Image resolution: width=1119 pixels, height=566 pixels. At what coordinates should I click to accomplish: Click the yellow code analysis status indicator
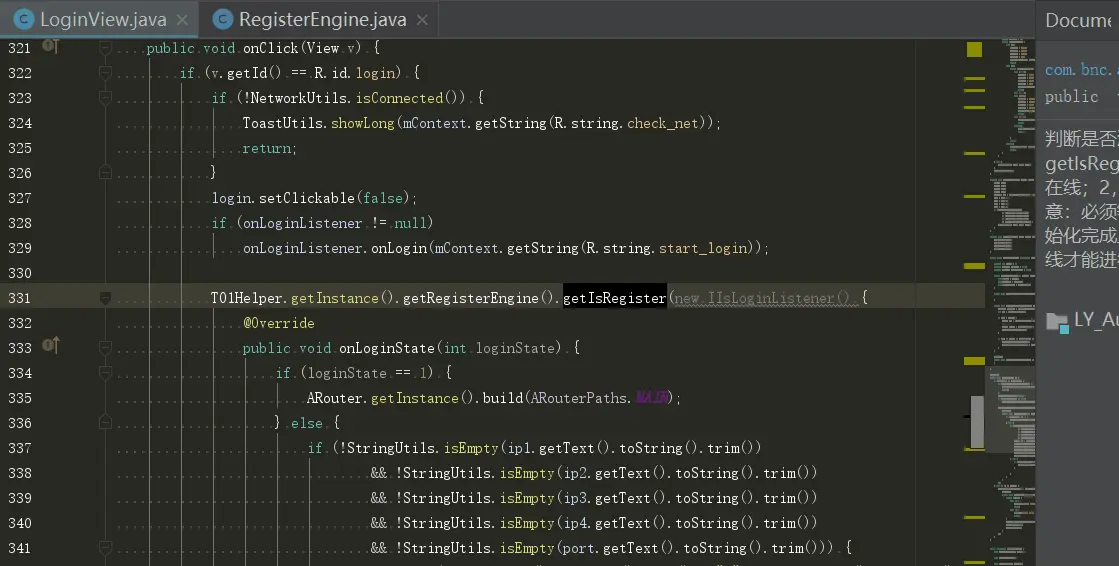pyautogui.click(x=974, y=49)
